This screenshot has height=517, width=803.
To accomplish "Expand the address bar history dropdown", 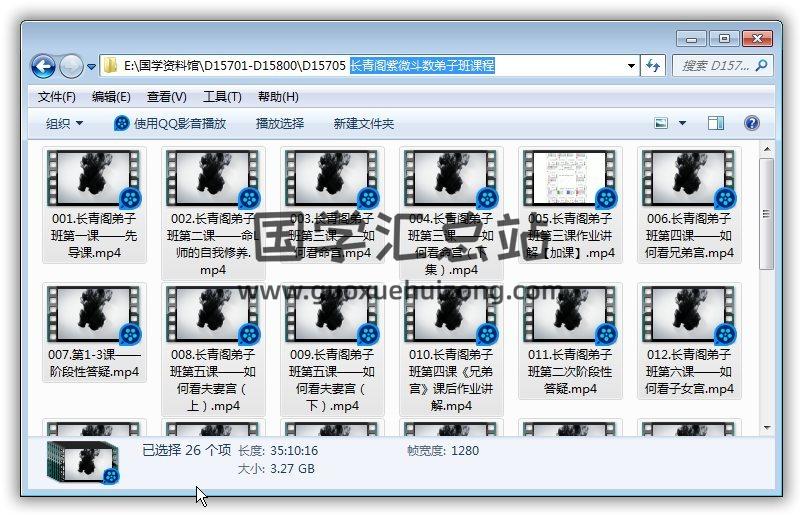I will (631, 66).
